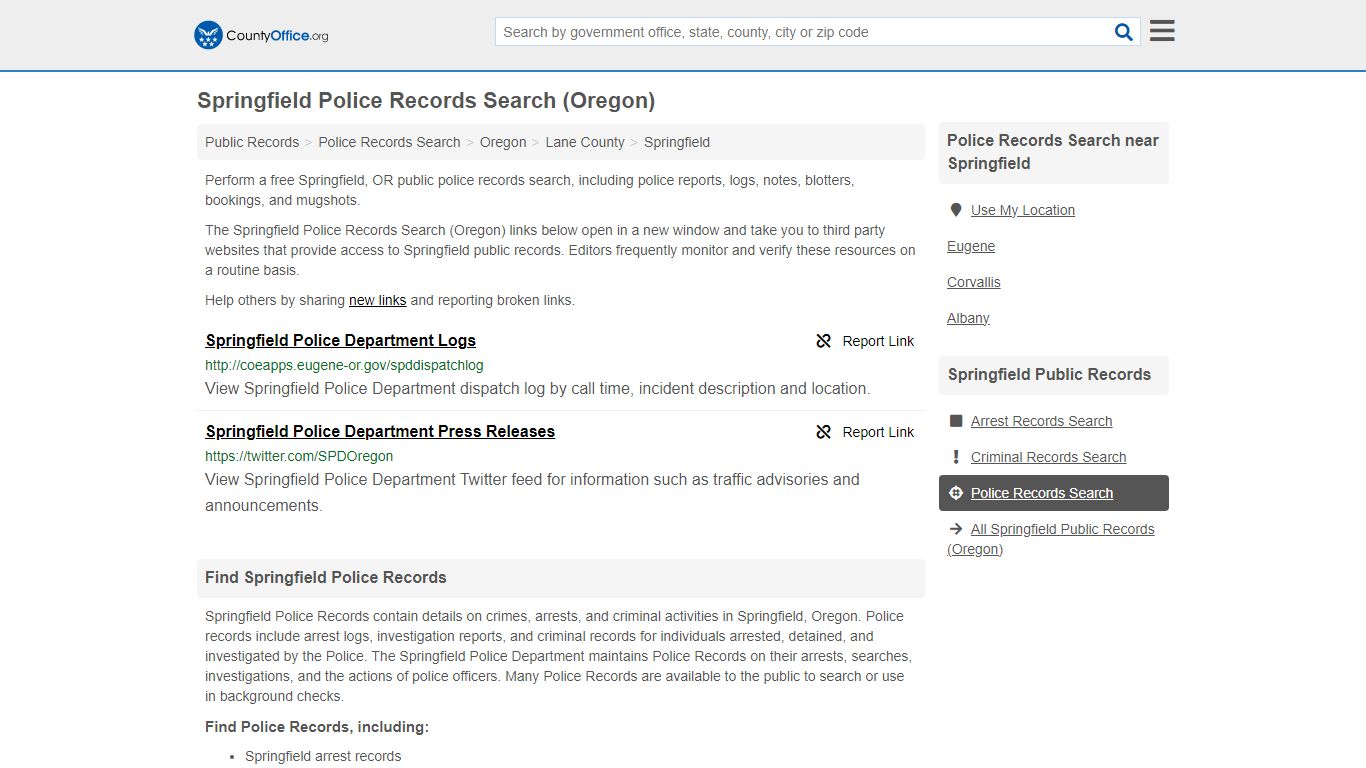This screenshot has width=1366, height=768.
Task: Report Link for Press Releases
Action: click(865, 432)
